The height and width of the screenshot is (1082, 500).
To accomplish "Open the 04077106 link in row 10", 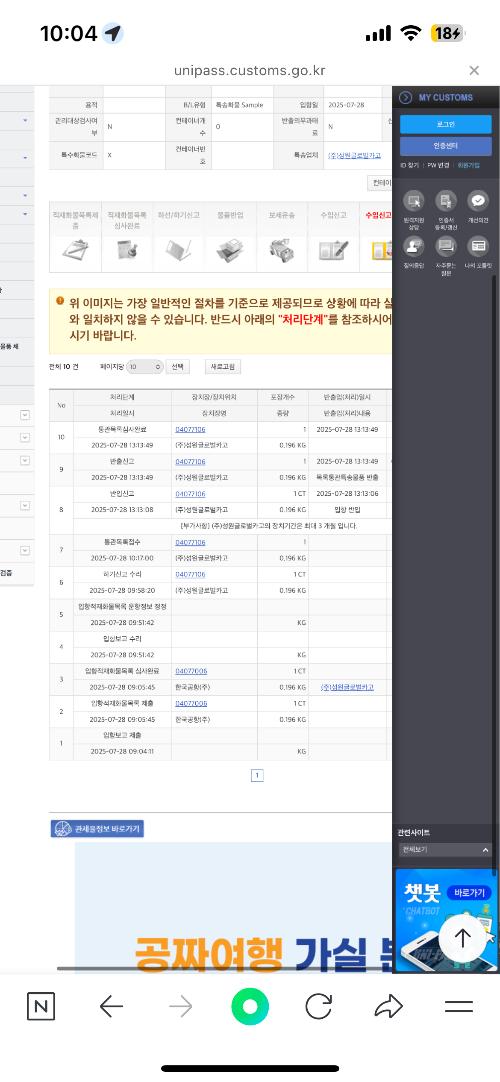I will tap(190, 429).
